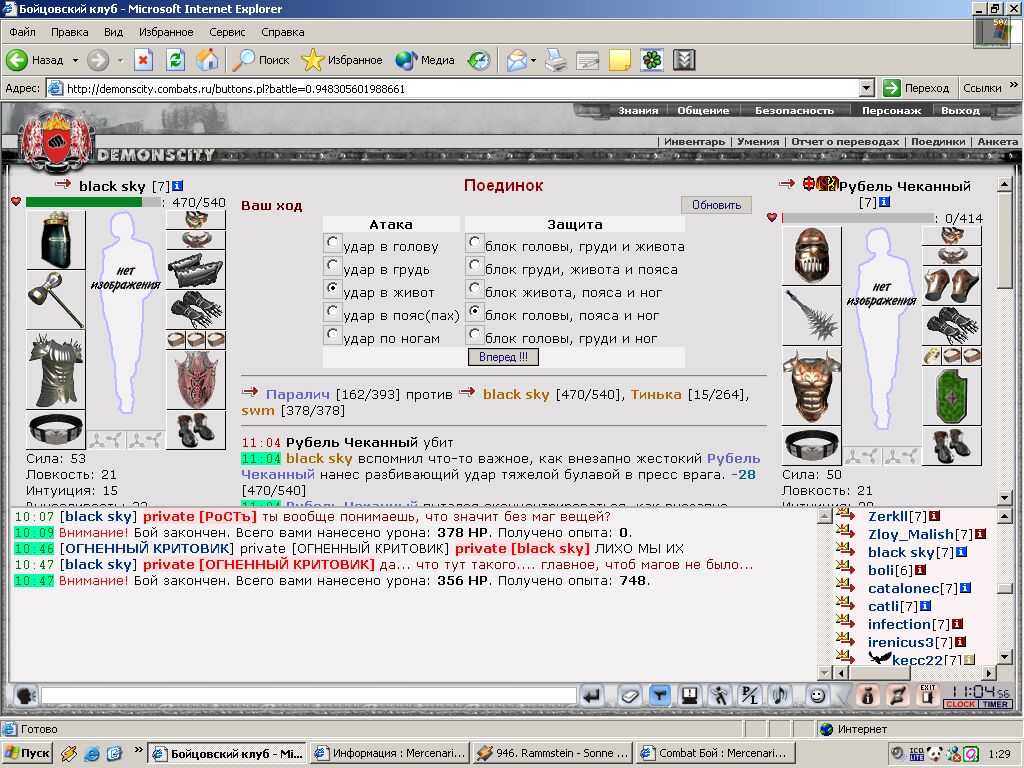This screenshot has width=1024, height=768.
Task: Click the Персонаж top tab
Action: pos(891,110)
